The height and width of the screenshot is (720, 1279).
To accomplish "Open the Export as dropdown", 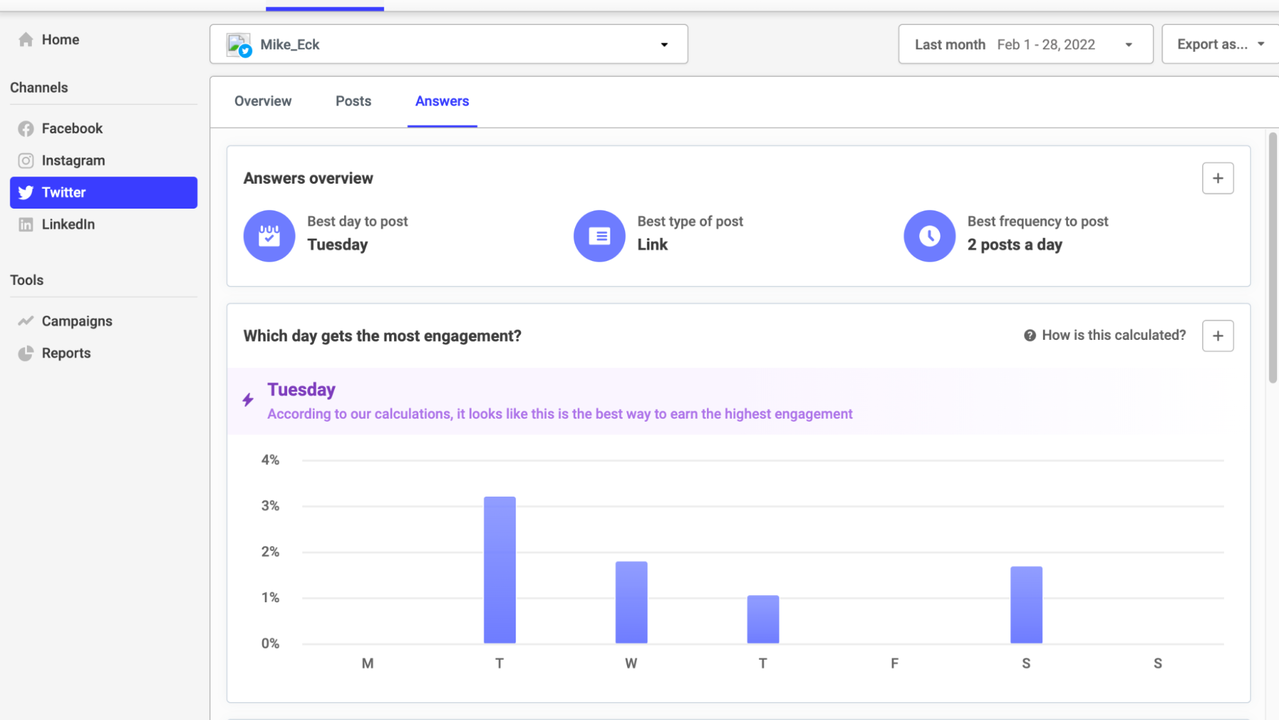I will (x=1220, y=44).
